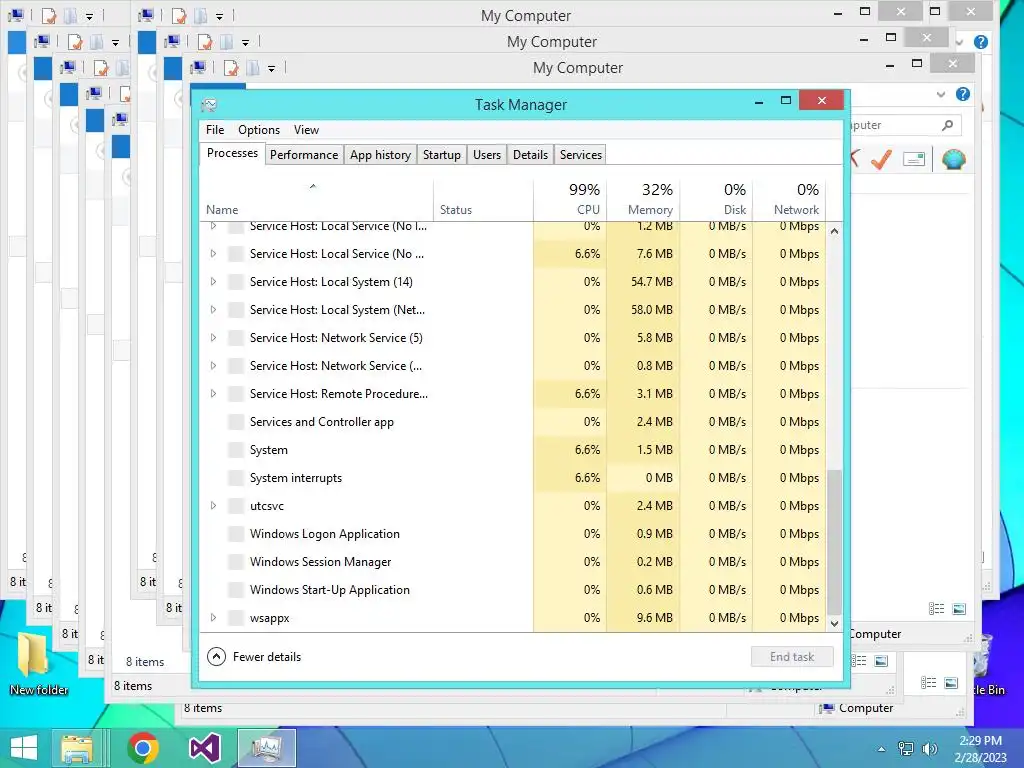Sort by the 0% Disk column
Viewport: 1024px width, 768px height.
[716, 199]
